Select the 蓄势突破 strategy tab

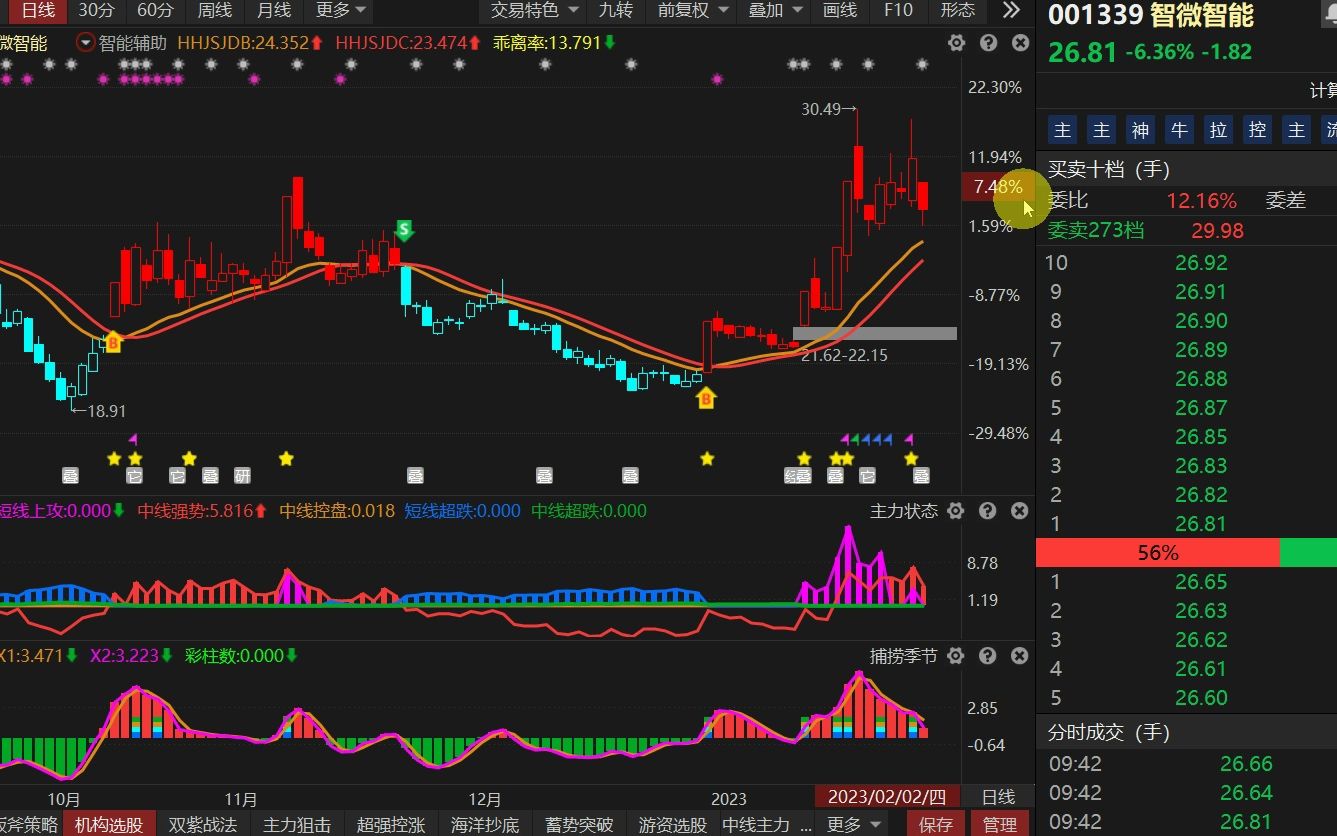click(x=579, y=825)
